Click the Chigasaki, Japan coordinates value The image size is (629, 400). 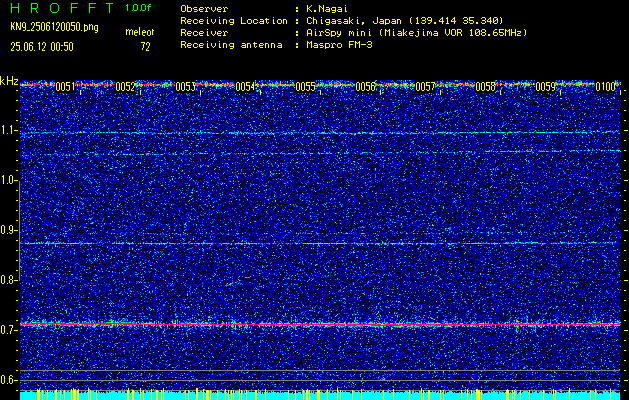click(405, 21)
